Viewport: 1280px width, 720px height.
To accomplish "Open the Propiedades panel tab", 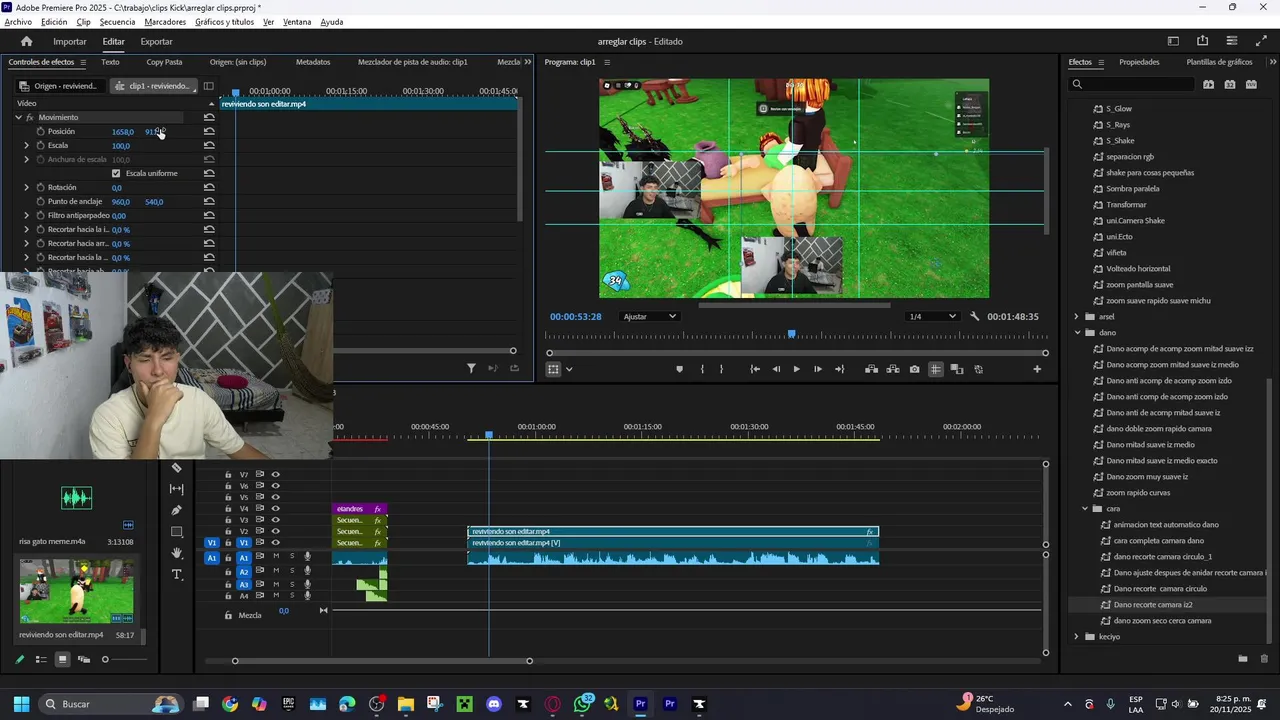I will coord(1139,62).
